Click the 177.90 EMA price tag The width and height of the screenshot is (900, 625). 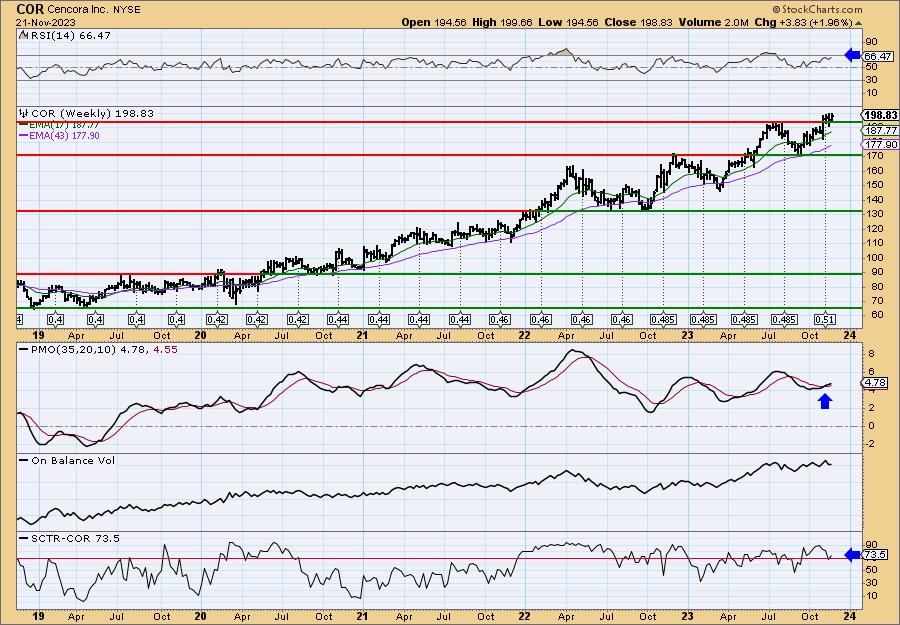click(x=881, y=145)
